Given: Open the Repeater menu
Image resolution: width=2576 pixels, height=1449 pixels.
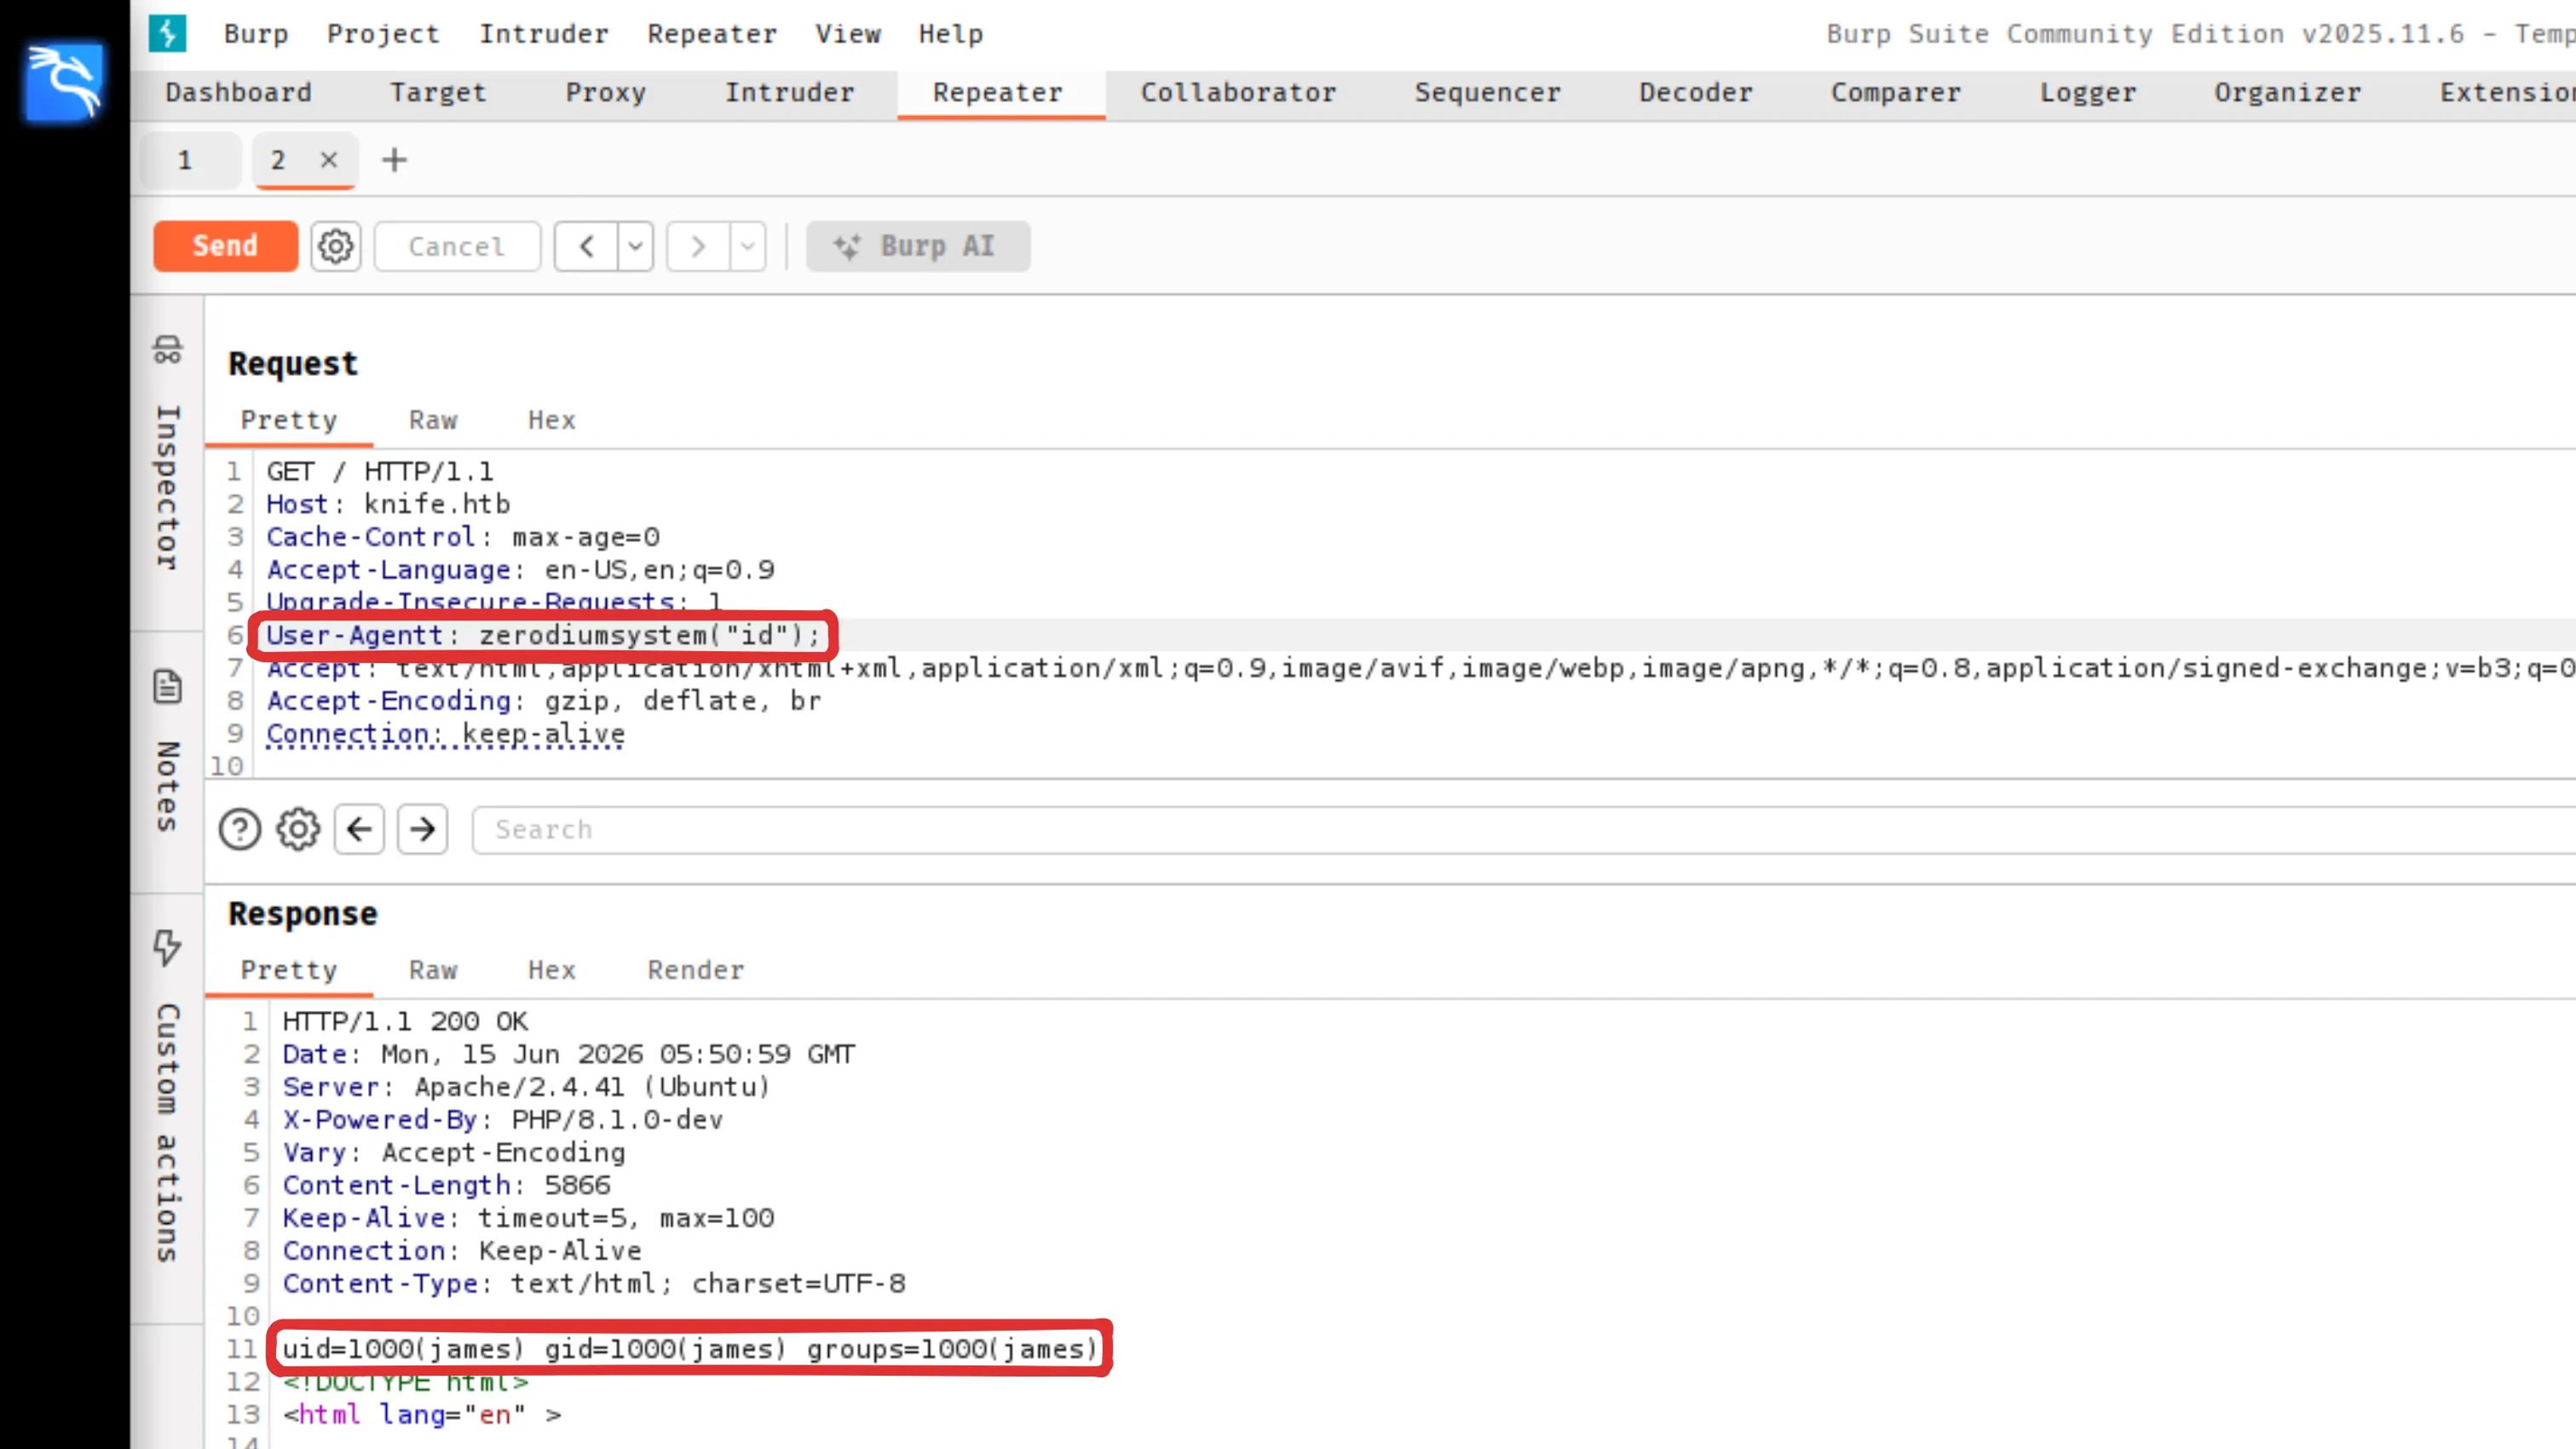Looking at the screenshot, I should pyautogui.click(x=712, y=34).
